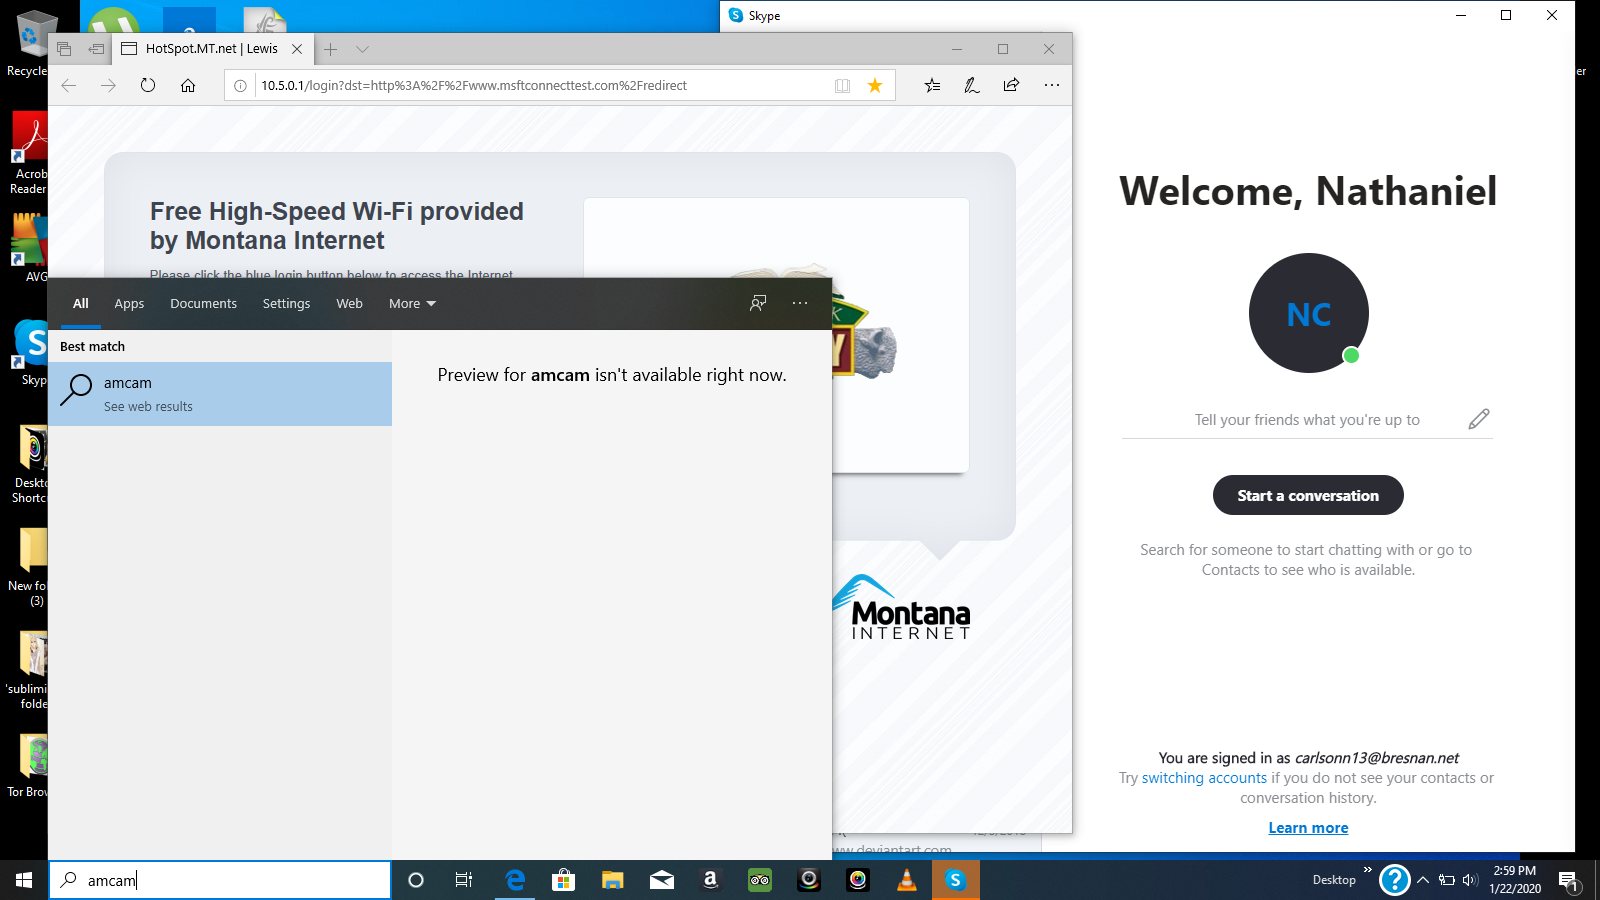Launch the Amazon app from the taskbar
Viewport: 1600px width, 900px height.
[x=711, y=880]
